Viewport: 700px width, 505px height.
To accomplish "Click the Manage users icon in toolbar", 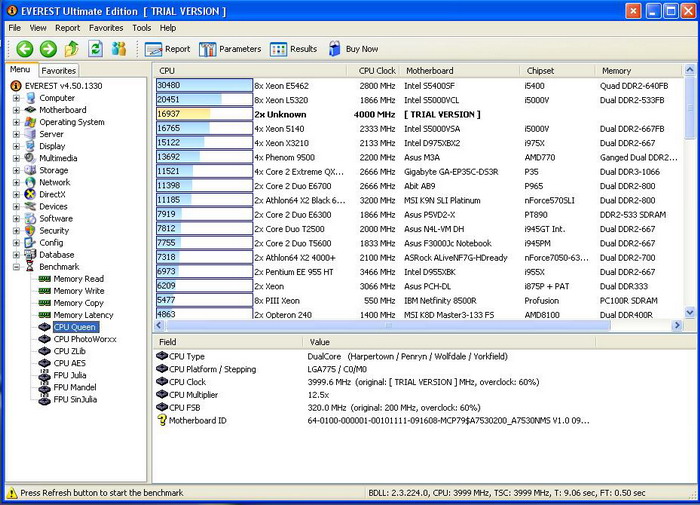I will pyautogui.click(x=119, y=49).
